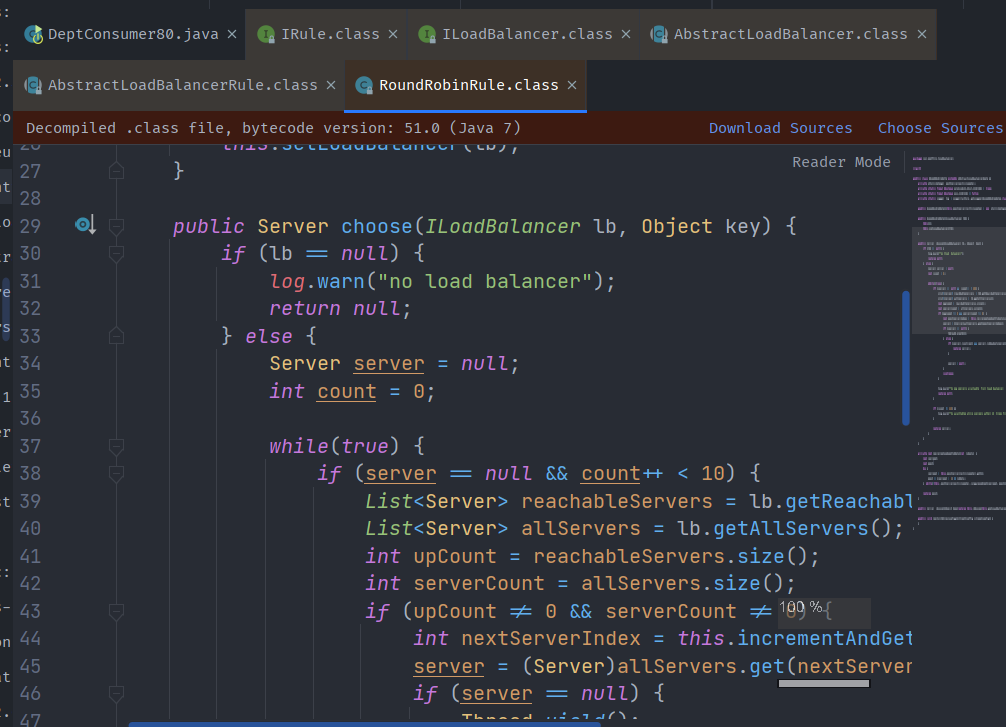Image resolution: width=1006 pixels, height=727 pixels.
Task: Click the Download Sources link
Action: coord(780,128)
